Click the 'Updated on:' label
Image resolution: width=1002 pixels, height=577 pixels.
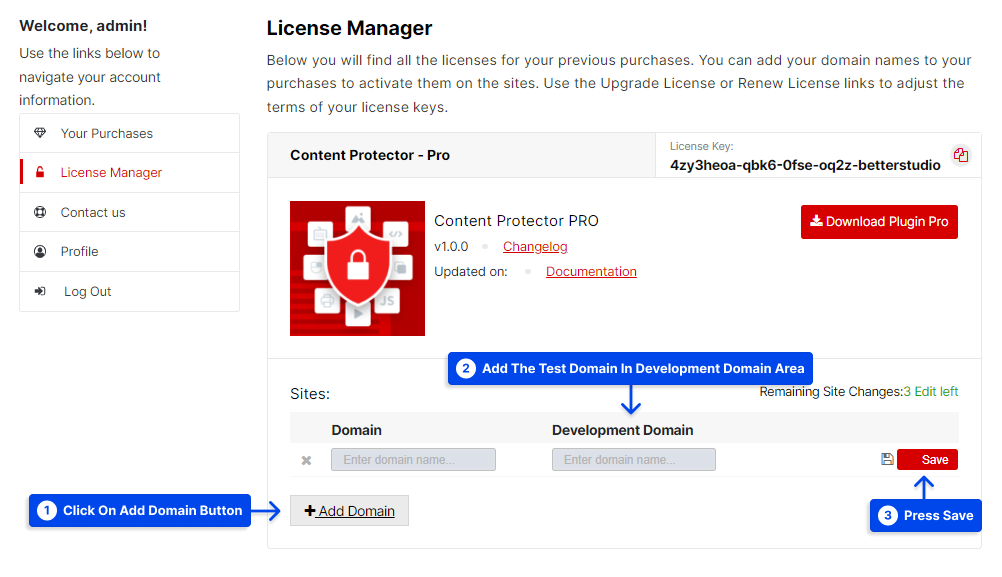tap(471, 272)
